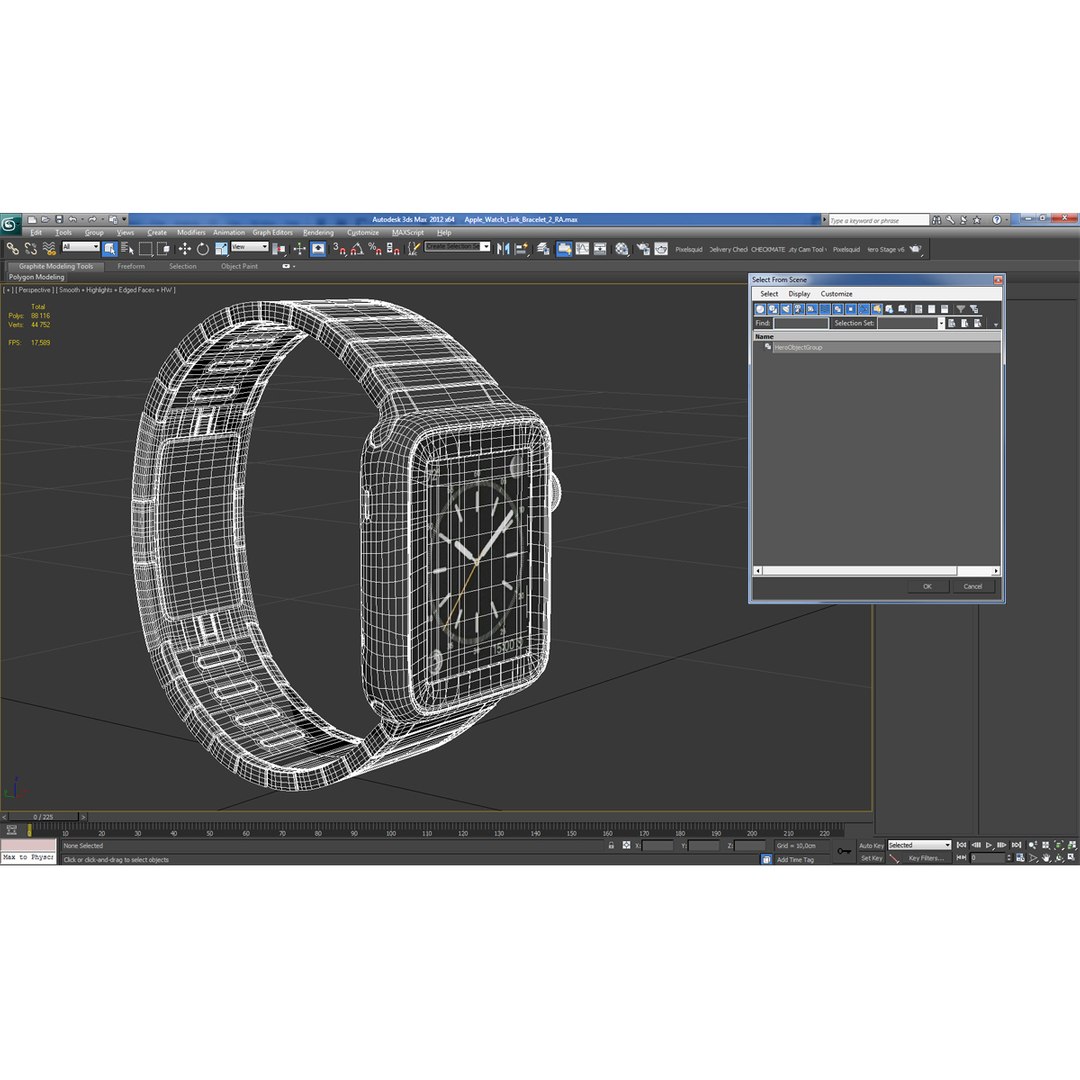Open the Display menu in Select From Scene
Screen dimensions: 1080x1080
tap(799, 293)
